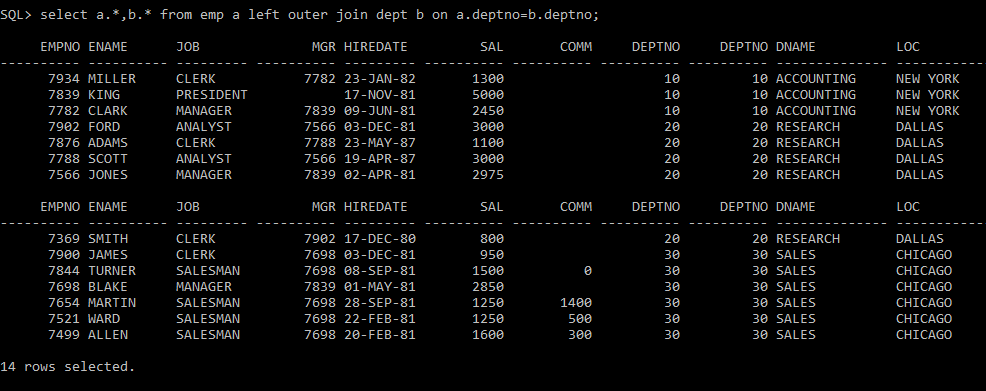Click commission value 300
986x391 pixels.
point(580,335)
